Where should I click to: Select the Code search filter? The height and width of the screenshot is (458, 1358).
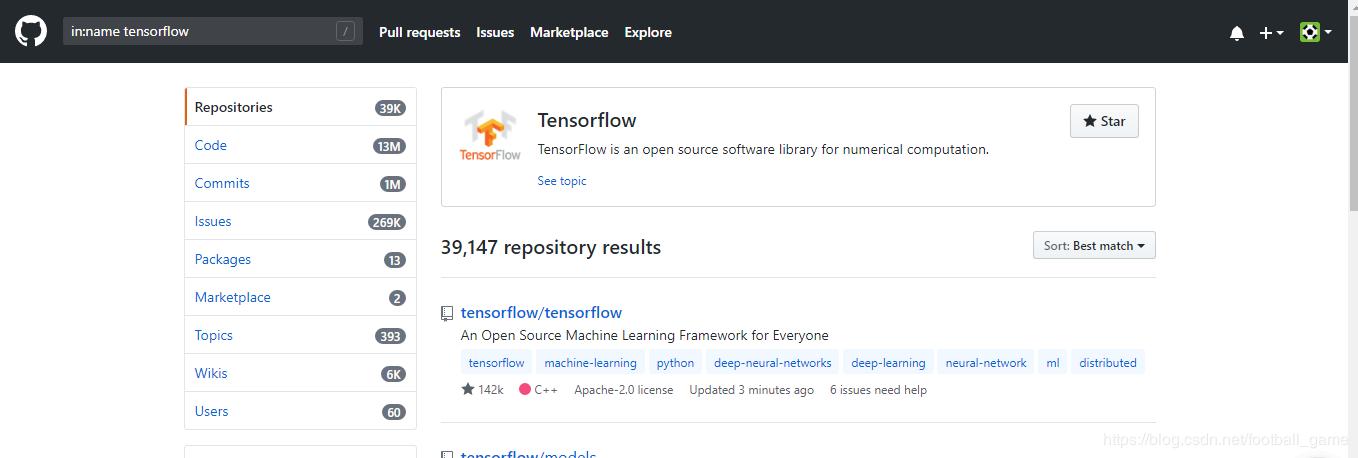point(300,145)
